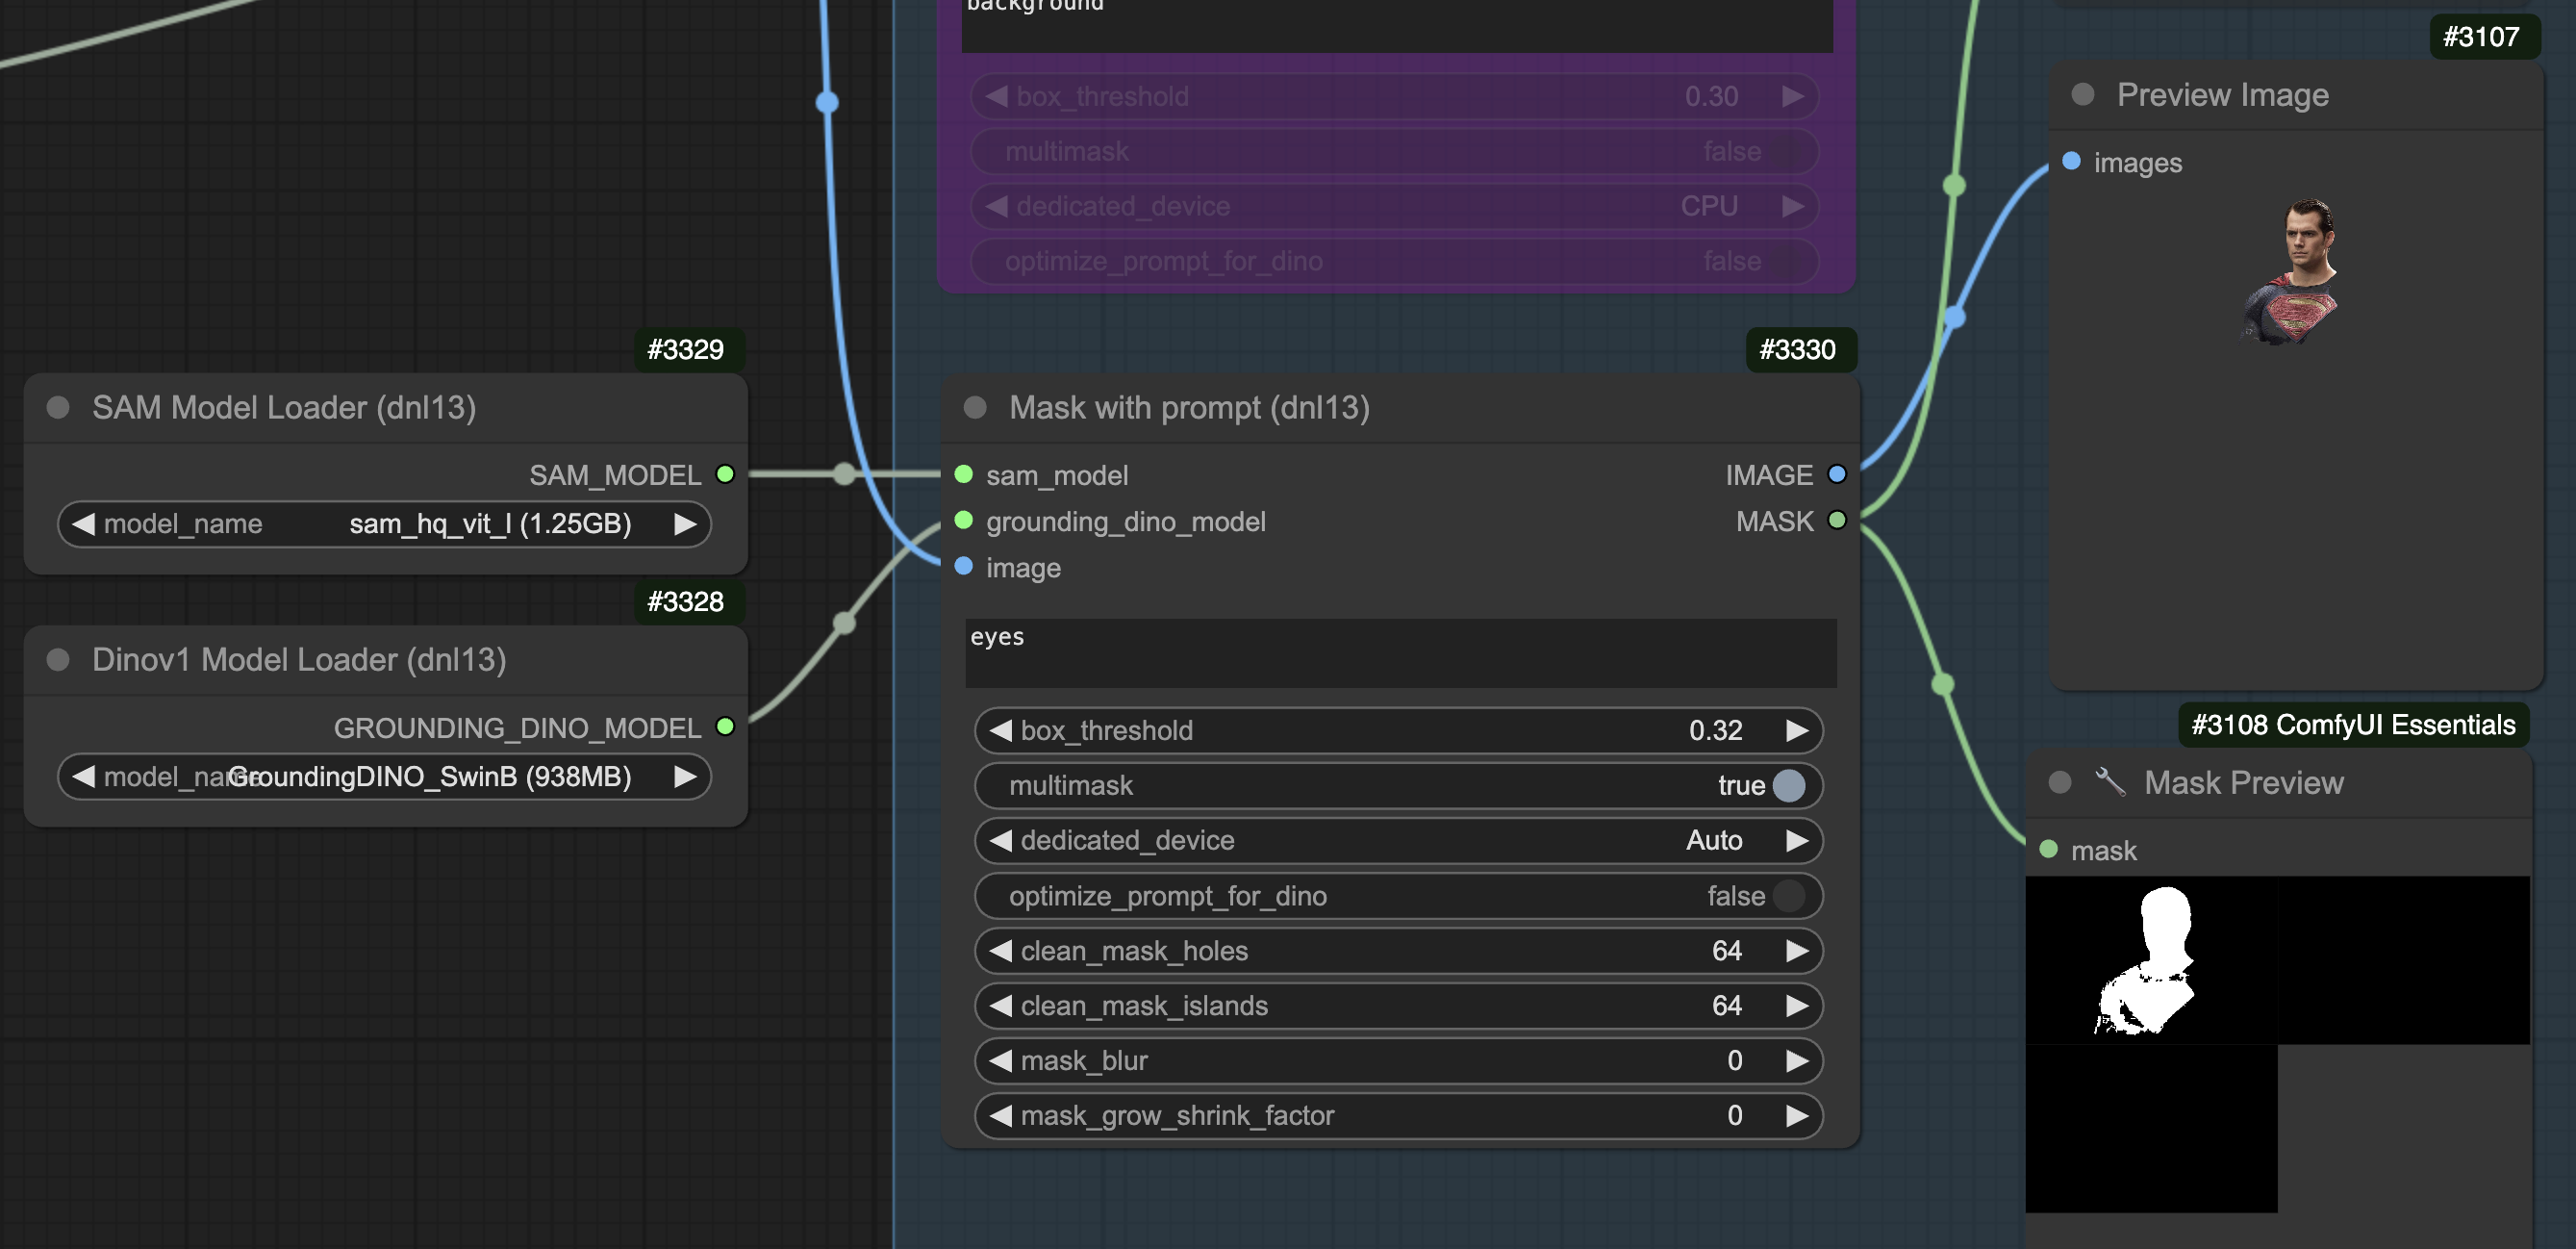Screen dimensions: 2576x1249
Task: Click the SAM Model Loader collapse dot
Action: pyautogui.click(x=58, y=407)
